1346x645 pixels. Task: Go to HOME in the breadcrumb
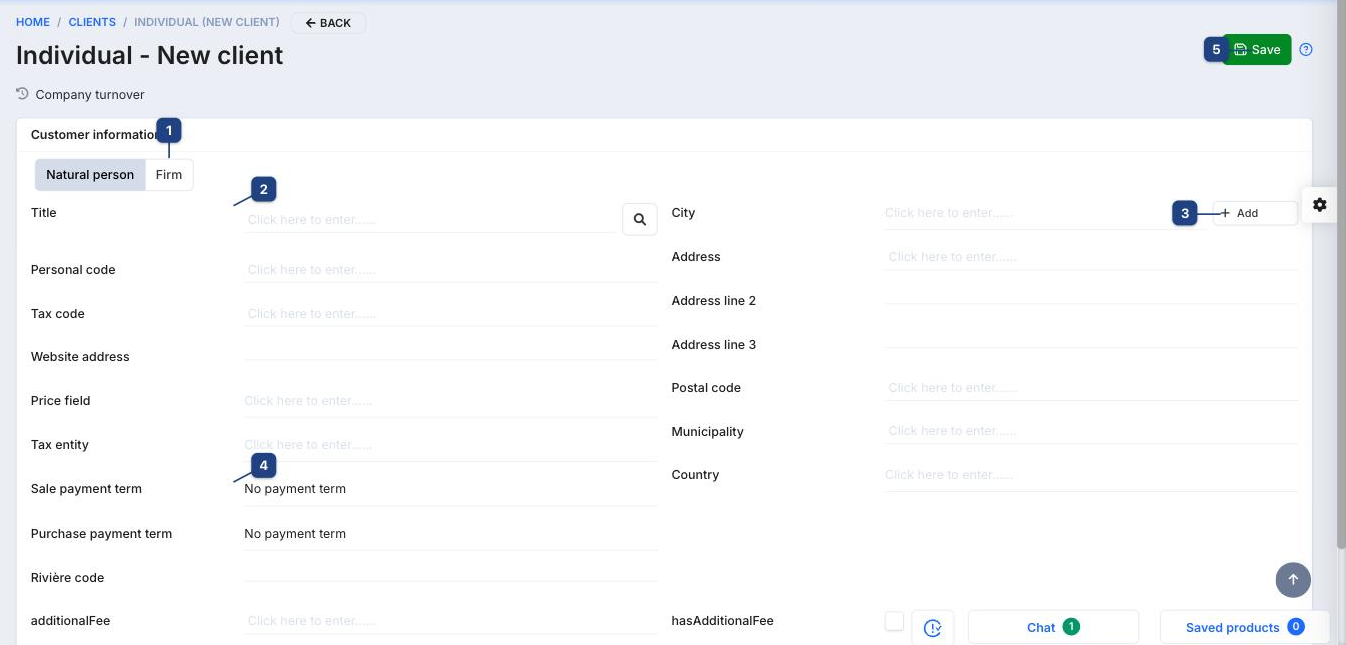click(x=33, y=22)
